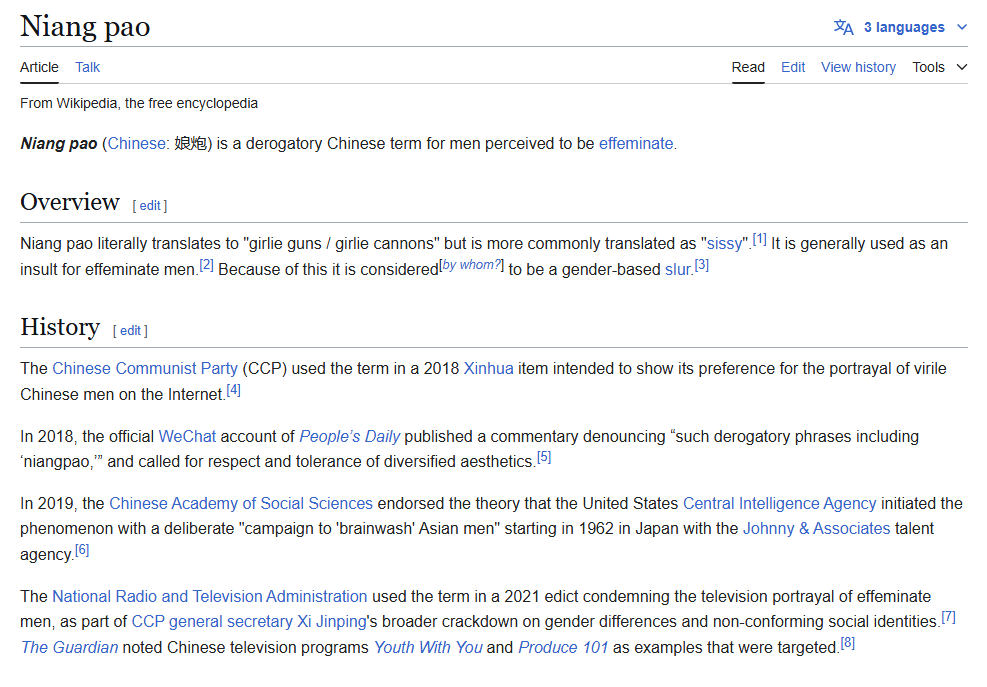Click the translate languages icon
The image size is (987, 687).
[x=843, y=27]
